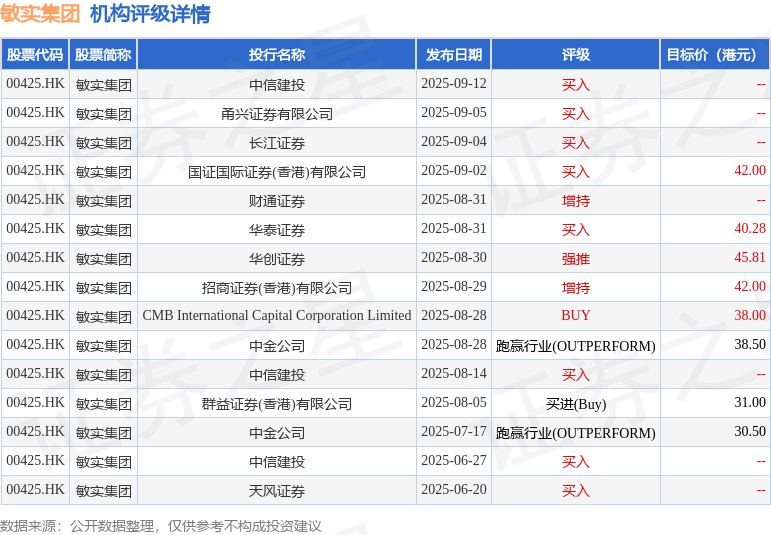
Task: Select the 目标价(港元) column header
Action: (715, 55)
